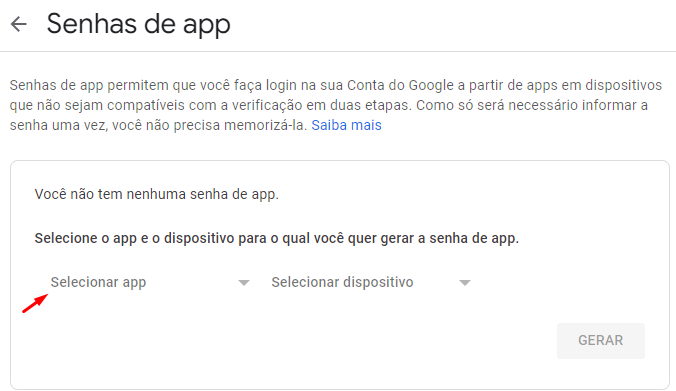The image size is (676, 391).
Task: Click 'senha uma vez, você não precisa memorizá-la' text
Action: 159,125
